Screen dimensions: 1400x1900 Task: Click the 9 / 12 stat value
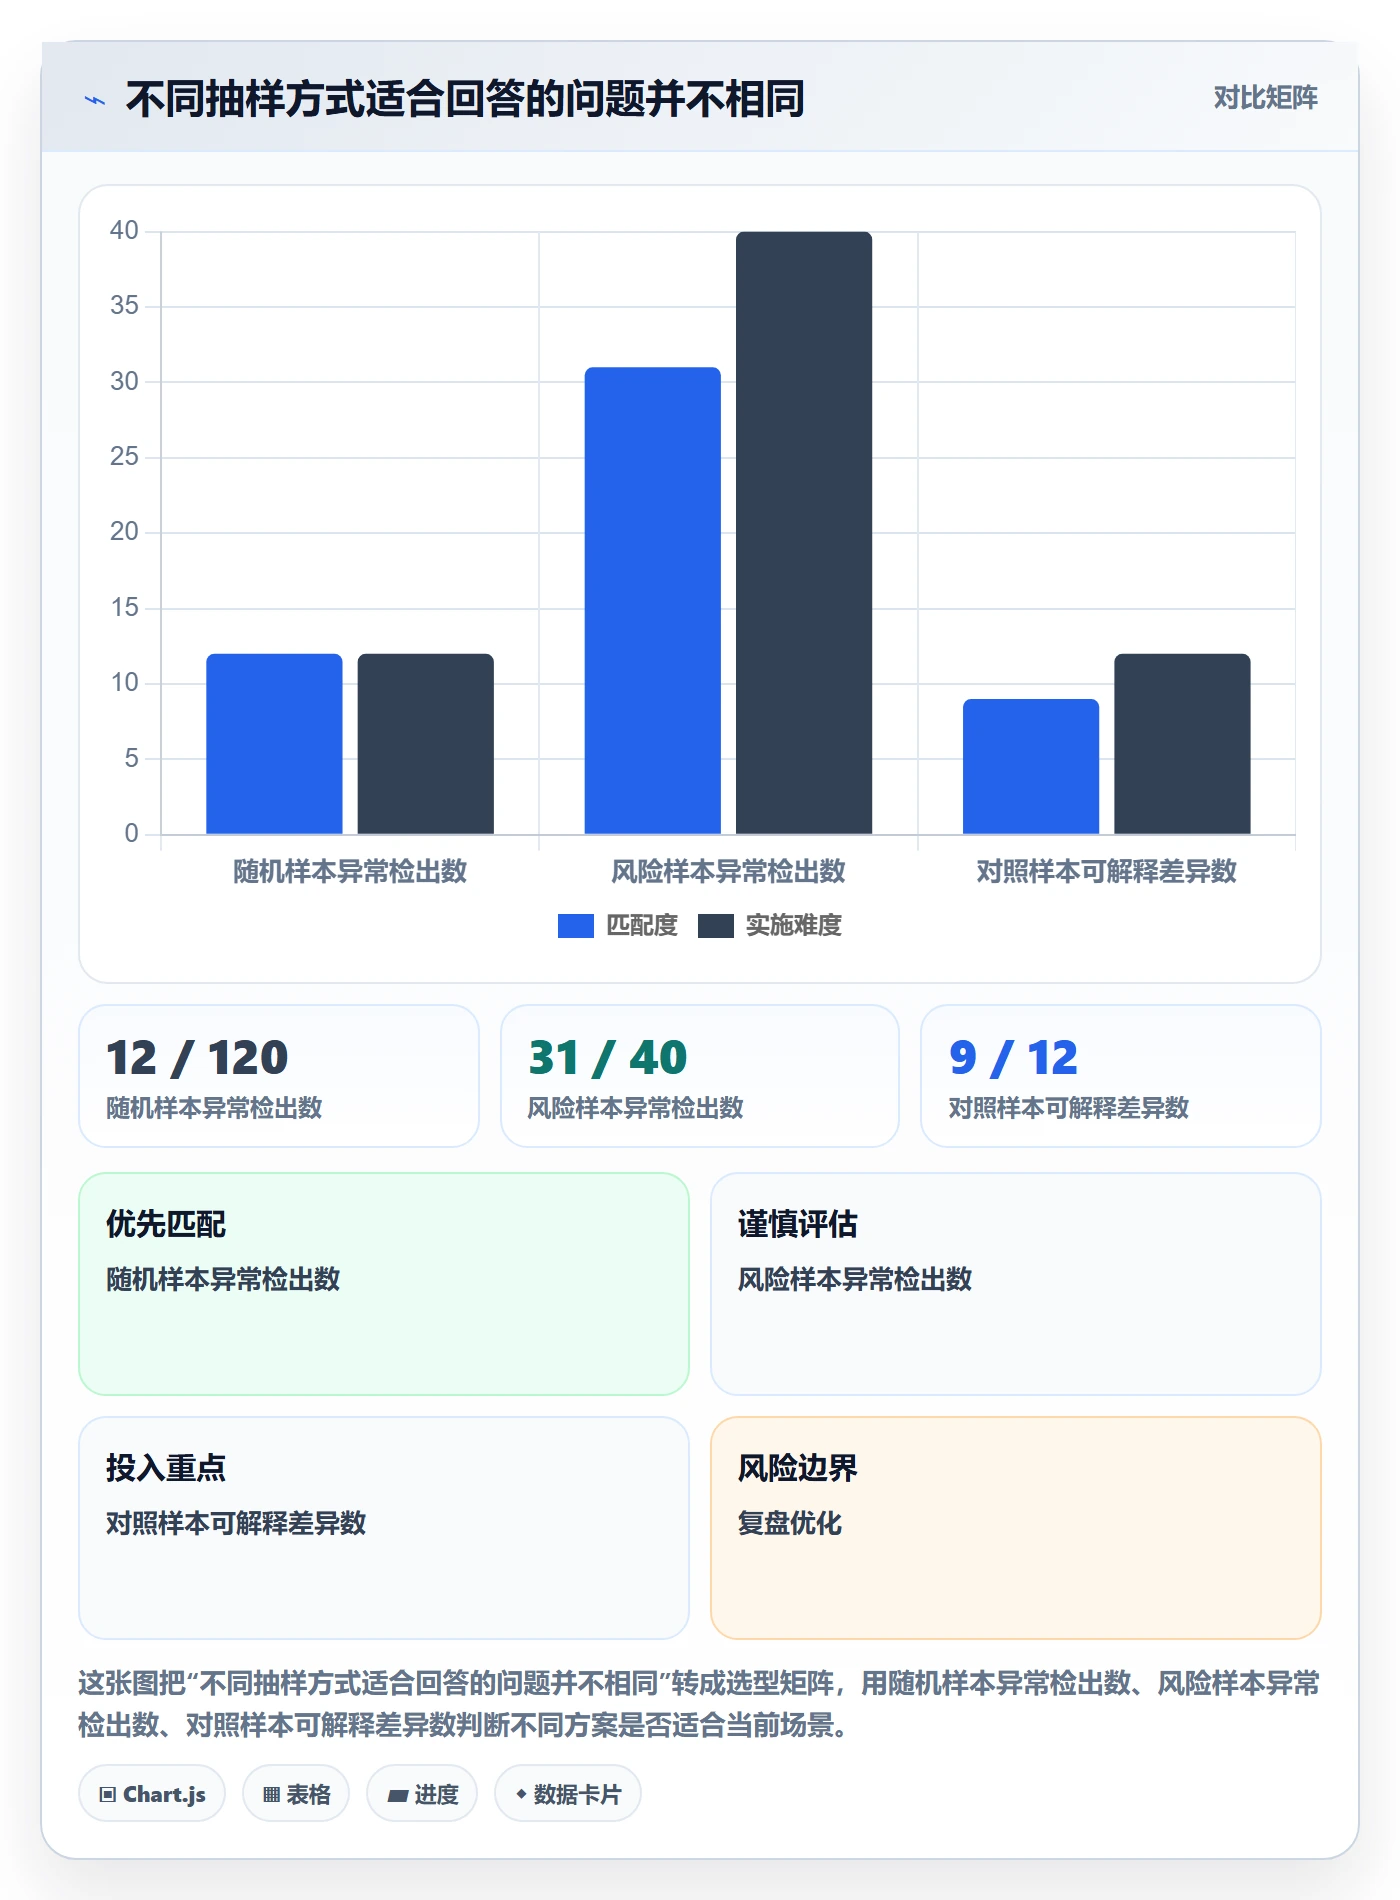coord(1014,1058)
